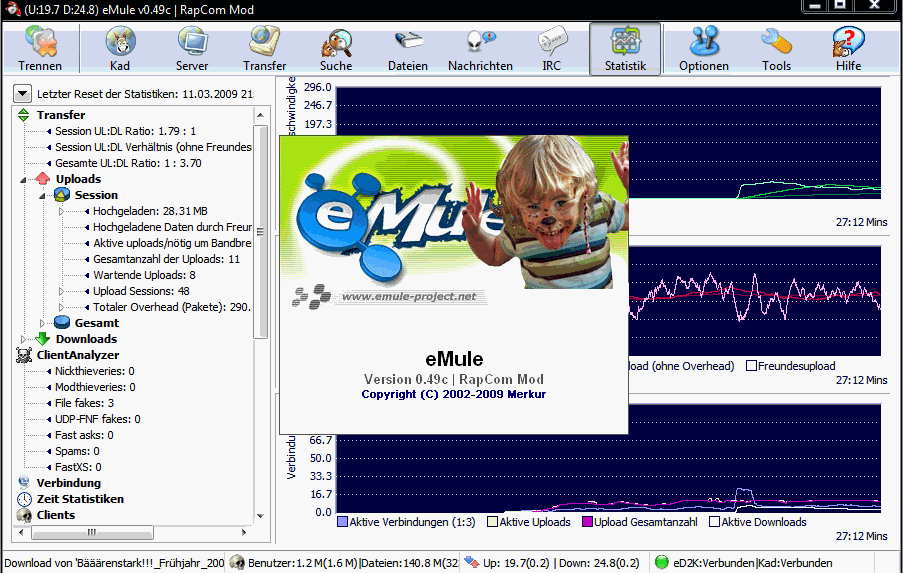Select Session UL:DL Ratio: 1.79 : 1 row

point(126,131)
